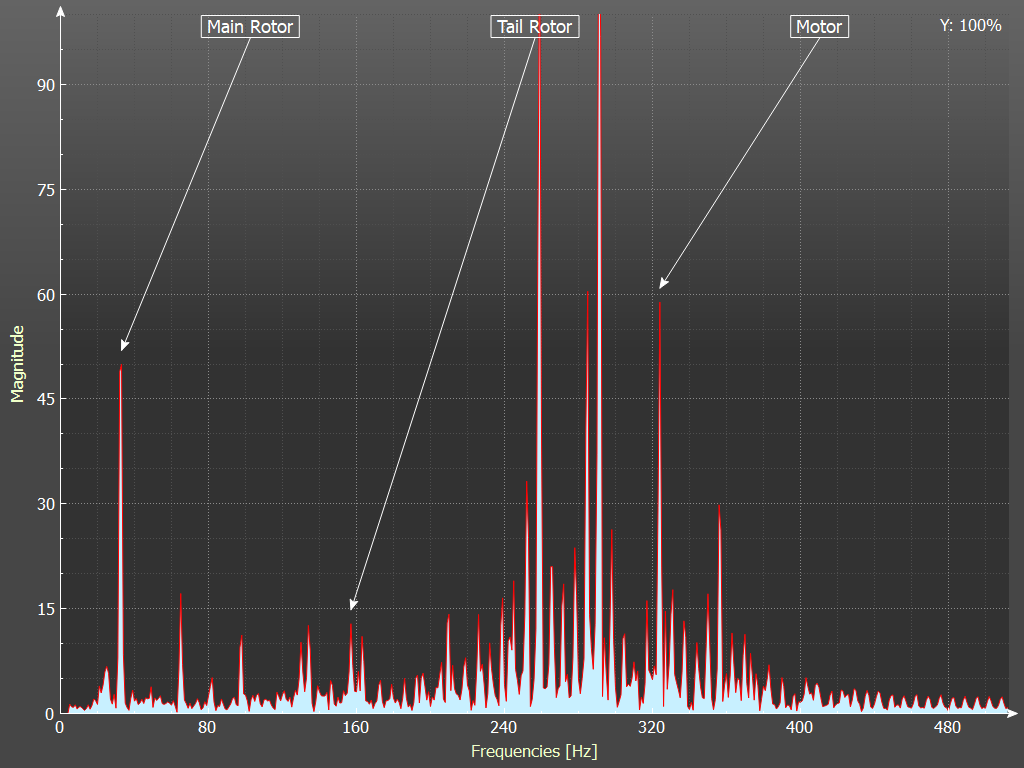Click the 240 tick label on frequency axis
The width and height of the screenshot is (1024, 768).
(x=503, y=727)
